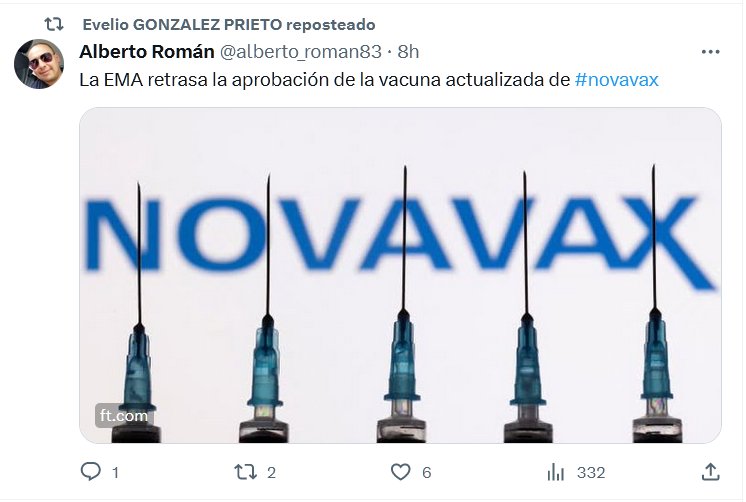Image resolution: width=746 pixels, height=502 pixels.
Task: Click the share upload arrow icon
Action: [710, 472]
